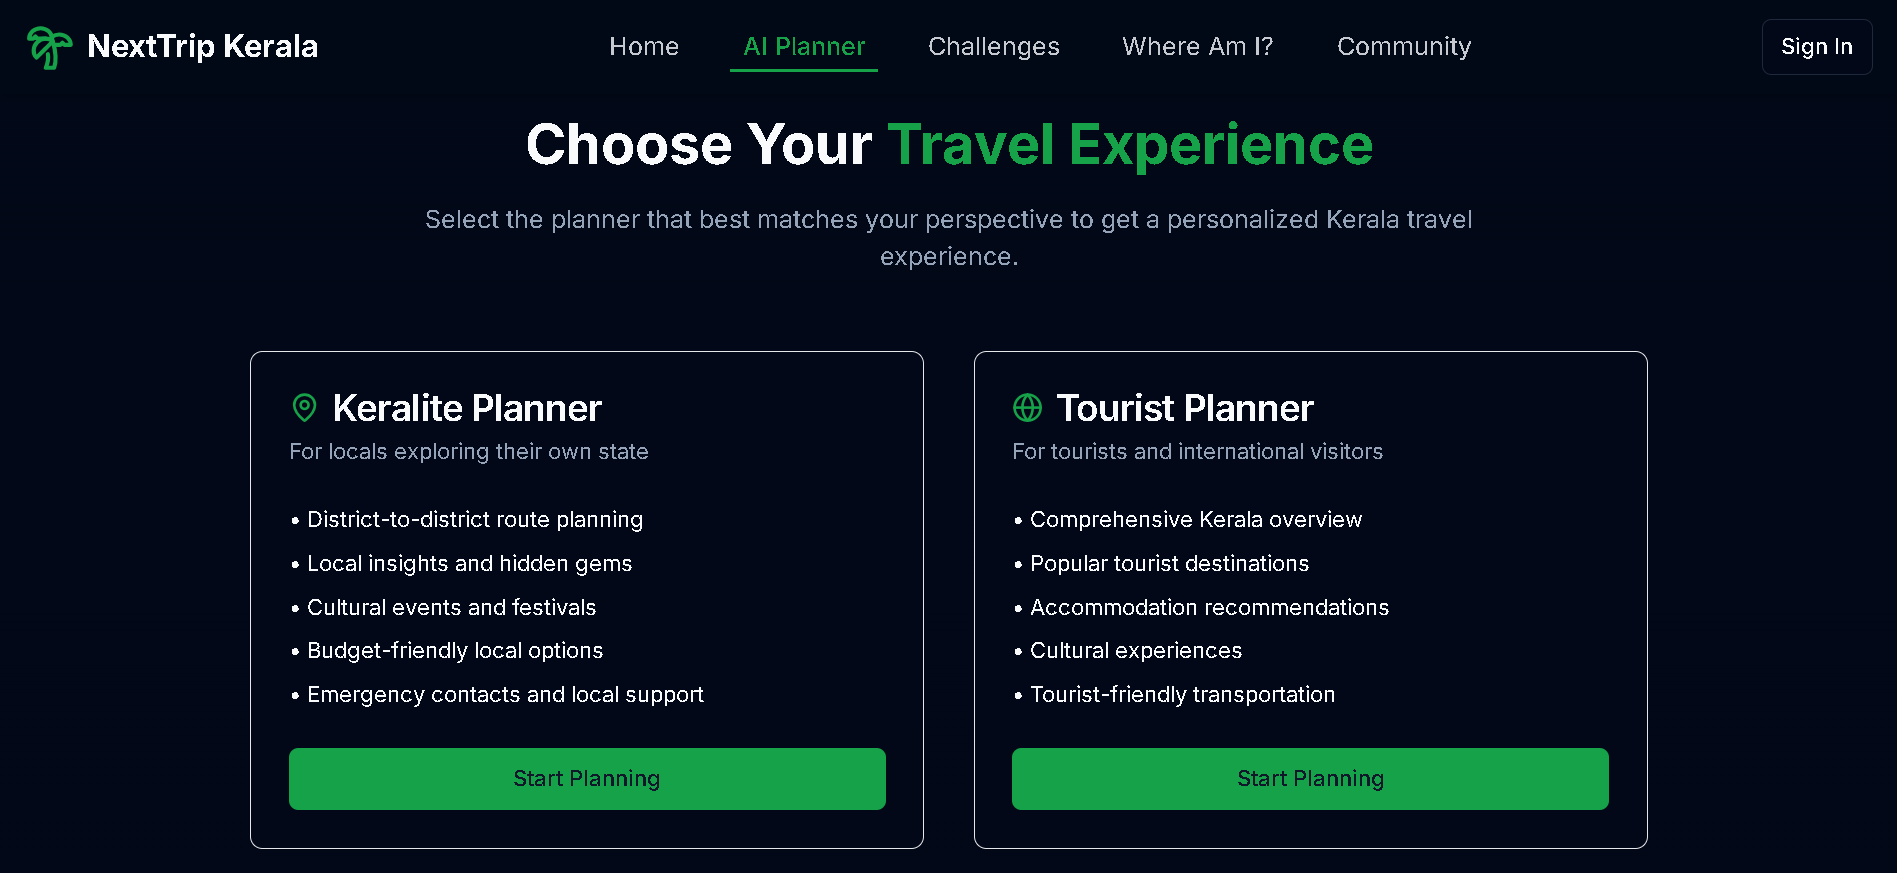The width and height of the screenshot is (1897, 873).
Task: Click the location pin icon beside Keralite Planner
Action: point(304,408)
